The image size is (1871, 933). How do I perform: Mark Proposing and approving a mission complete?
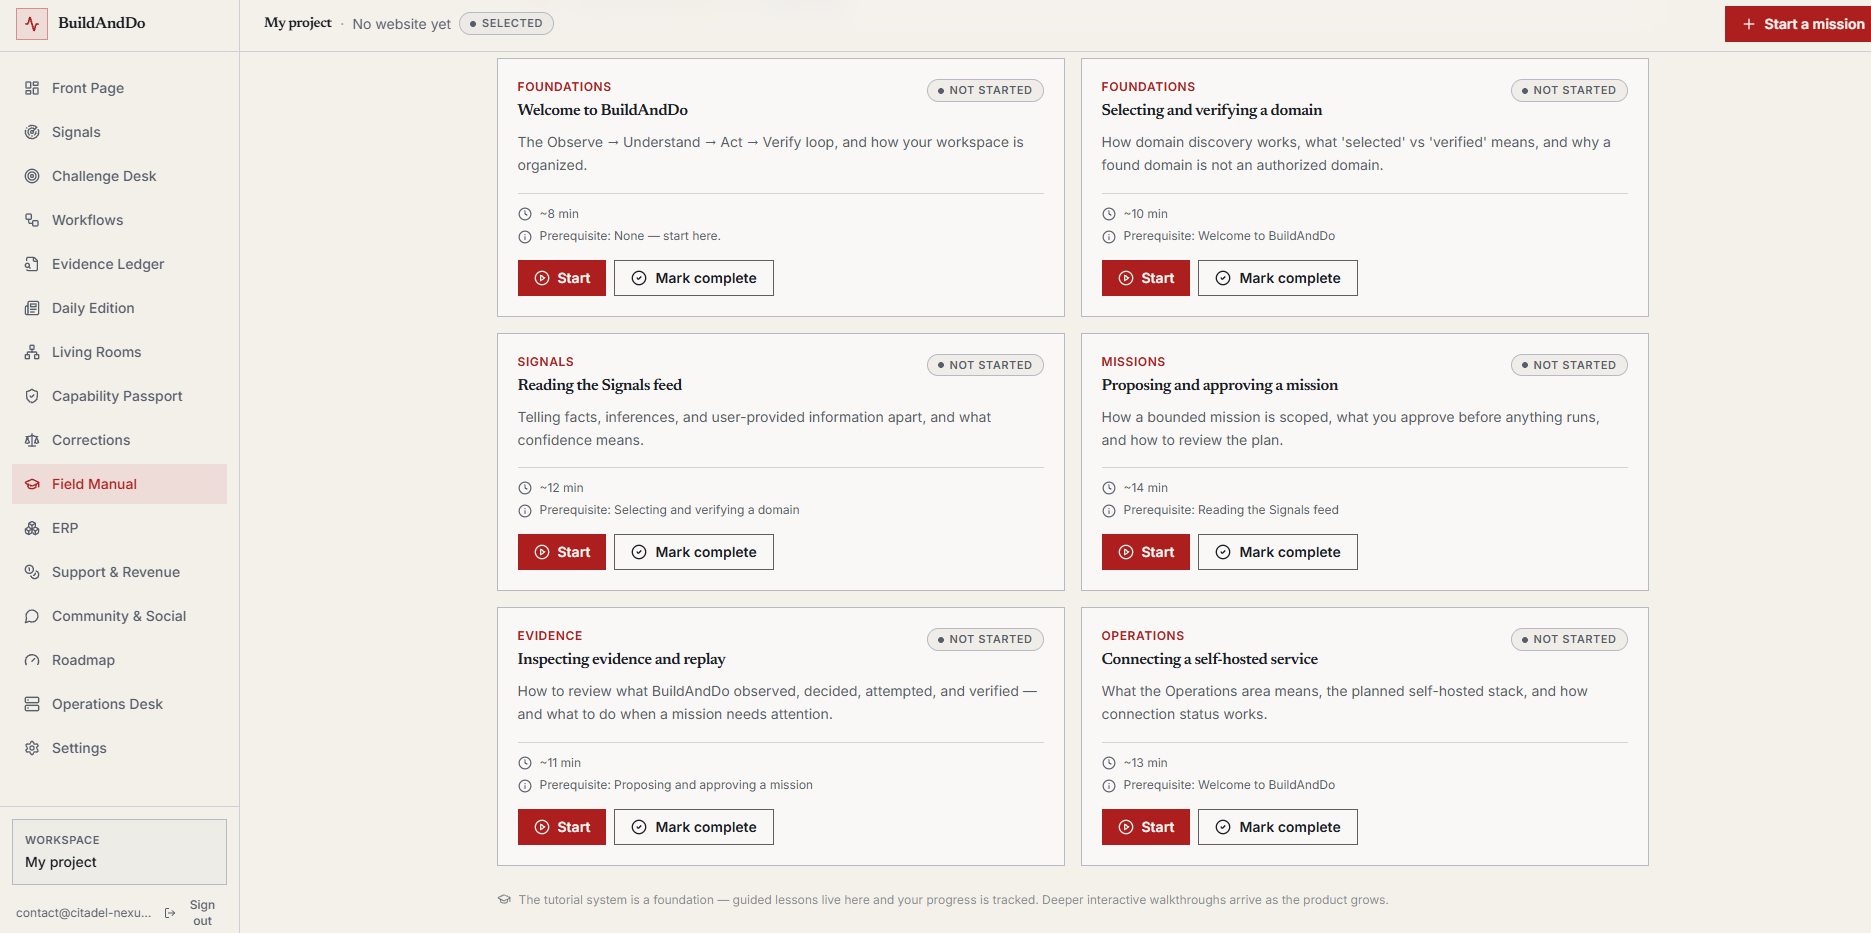coord(1278,552)
